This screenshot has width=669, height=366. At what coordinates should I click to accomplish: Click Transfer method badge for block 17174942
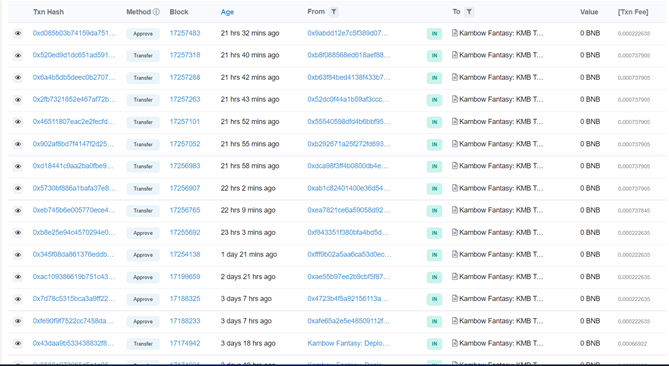[143, 344]
